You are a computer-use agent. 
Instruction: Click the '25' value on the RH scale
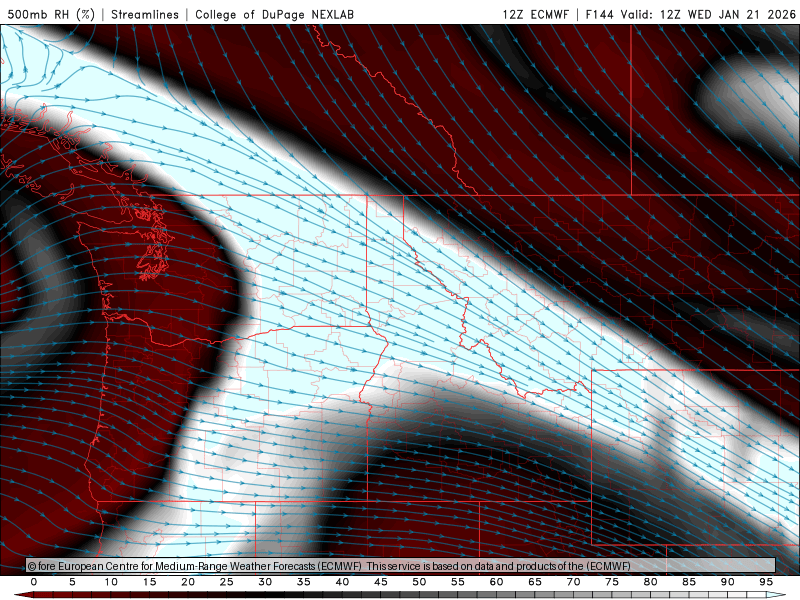pos(227,582)
